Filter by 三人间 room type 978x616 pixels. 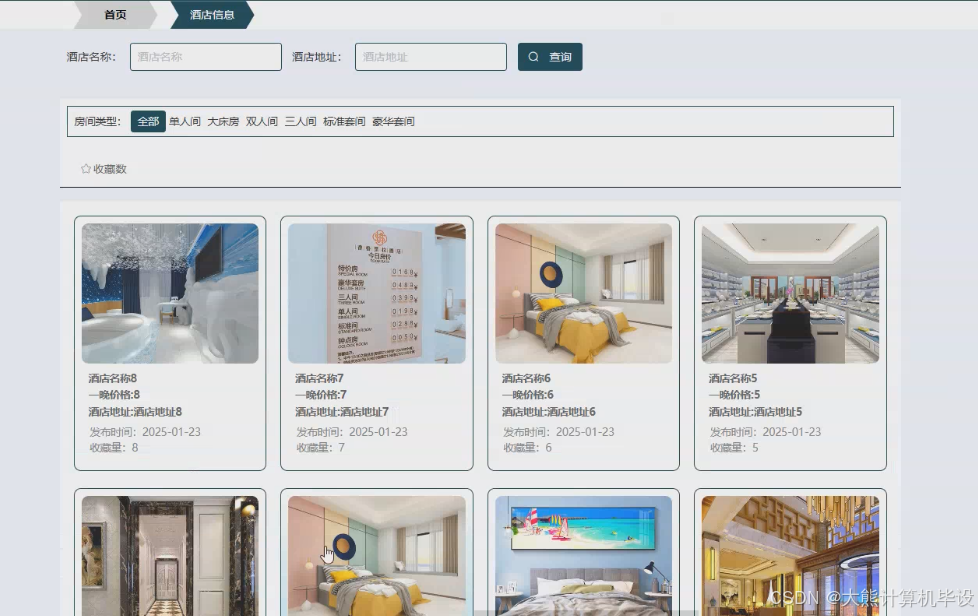click(301, 122)
